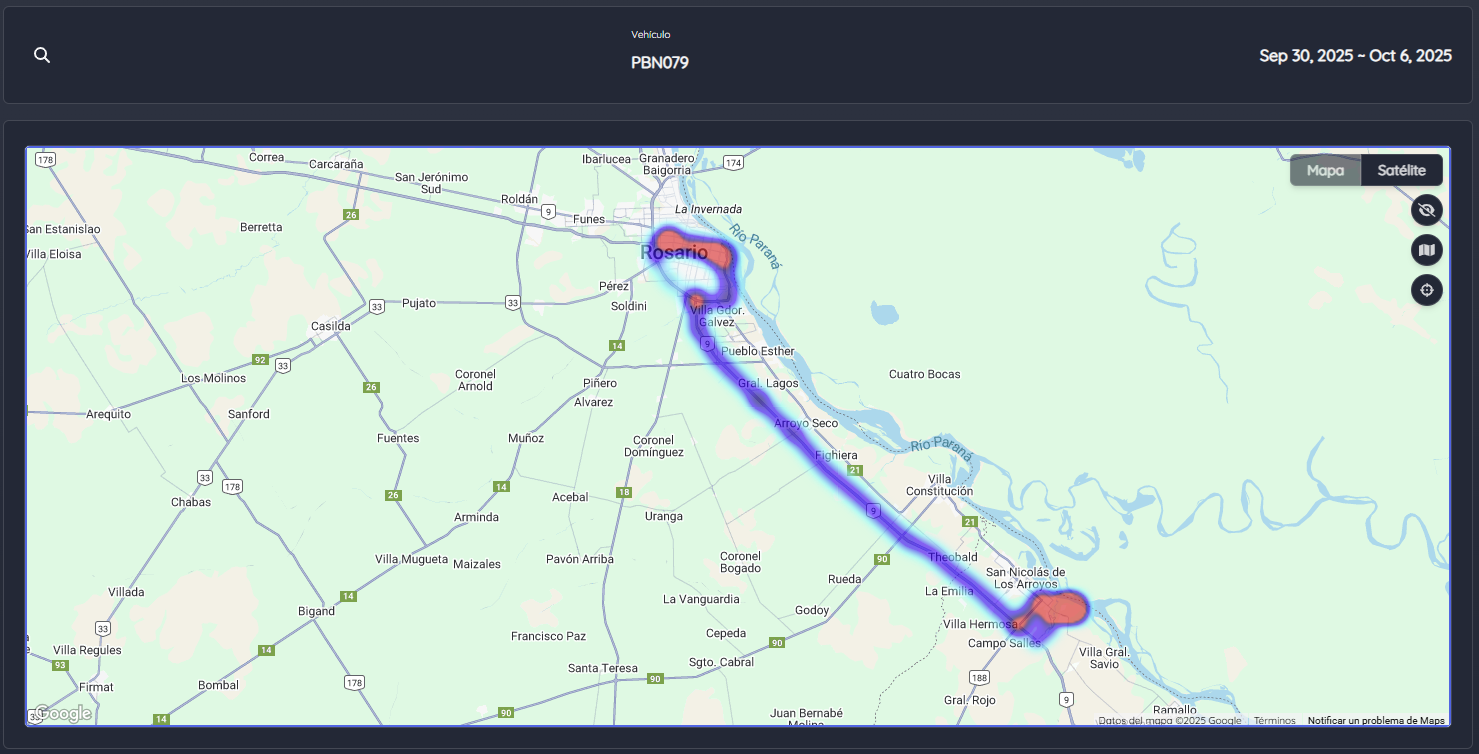Viewport: 1479px width, 754px height.
Task: Click the 'San Nicolás de Los Arroyos' label
Action: tap(1026, 578)
